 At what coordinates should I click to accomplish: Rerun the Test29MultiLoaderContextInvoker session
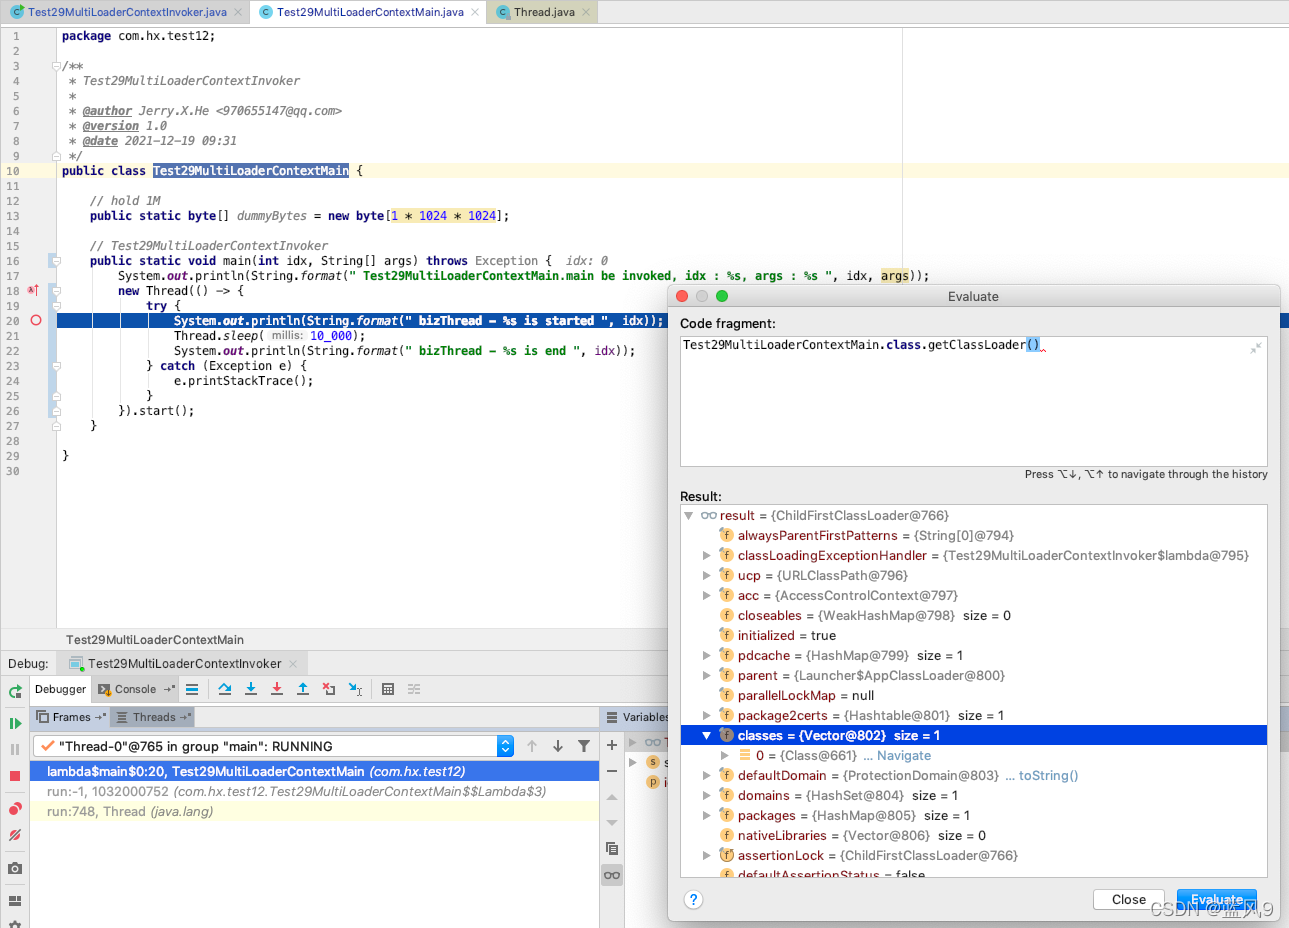[x=15, y=690]
